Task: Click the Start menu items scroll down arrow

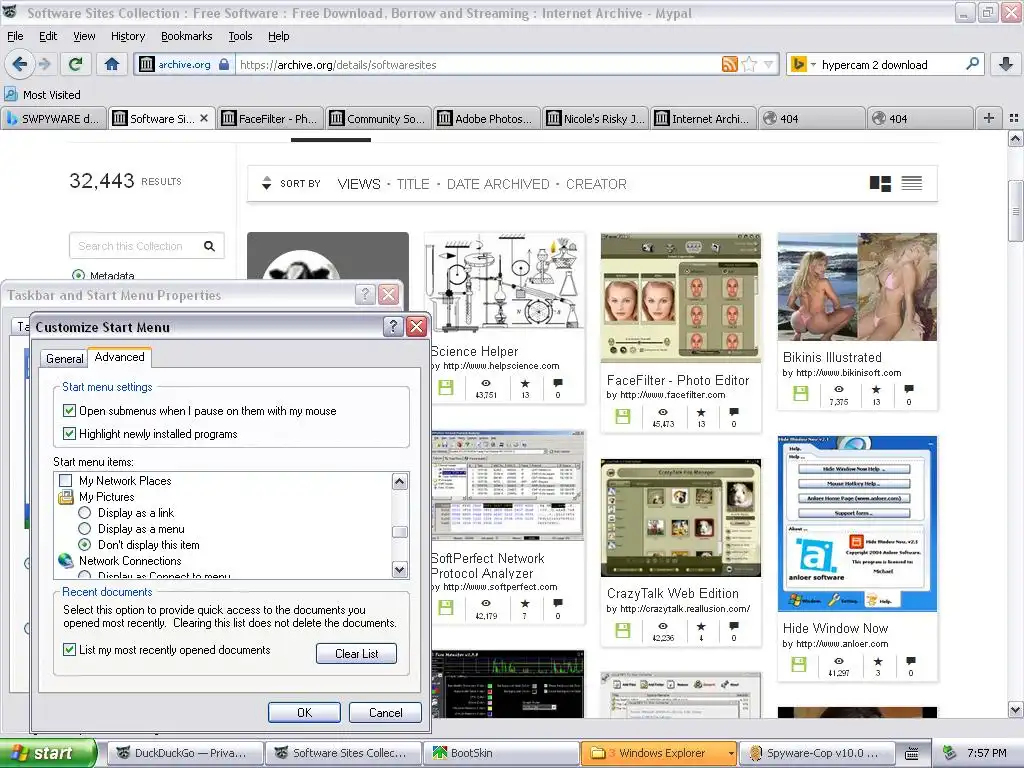Action: [400, 569]
